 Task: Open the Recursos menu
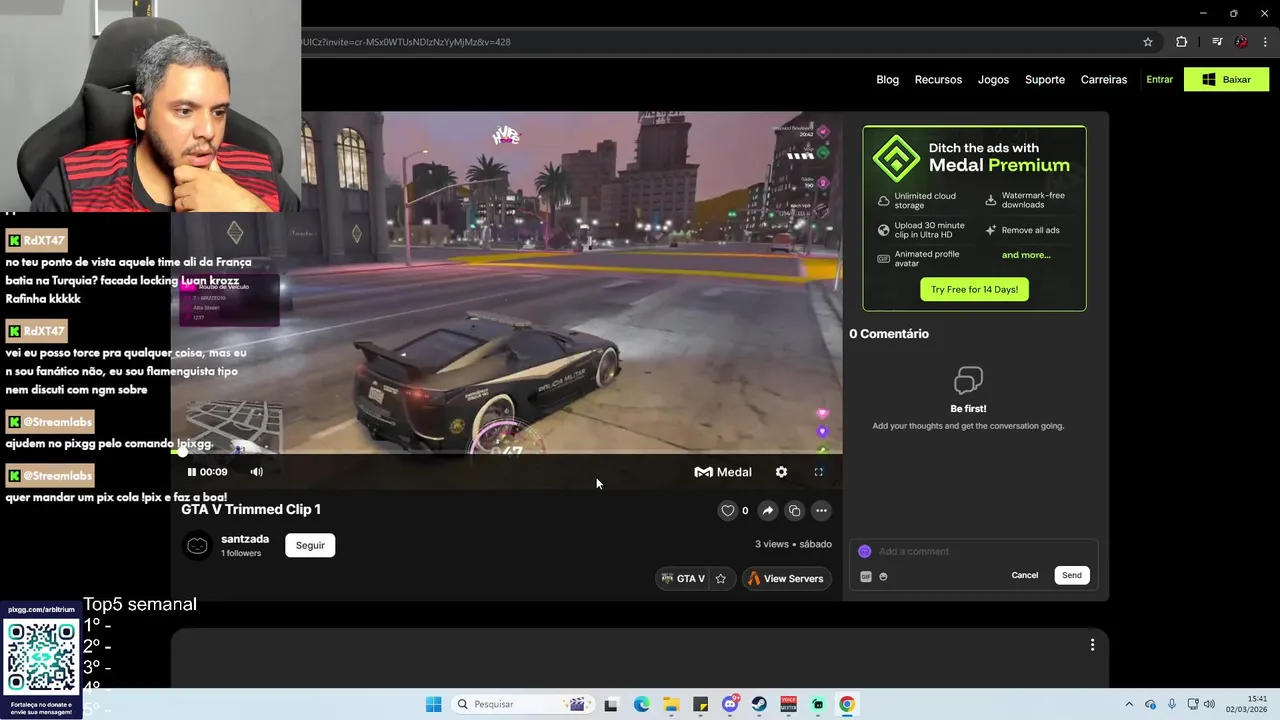(938, 80)
